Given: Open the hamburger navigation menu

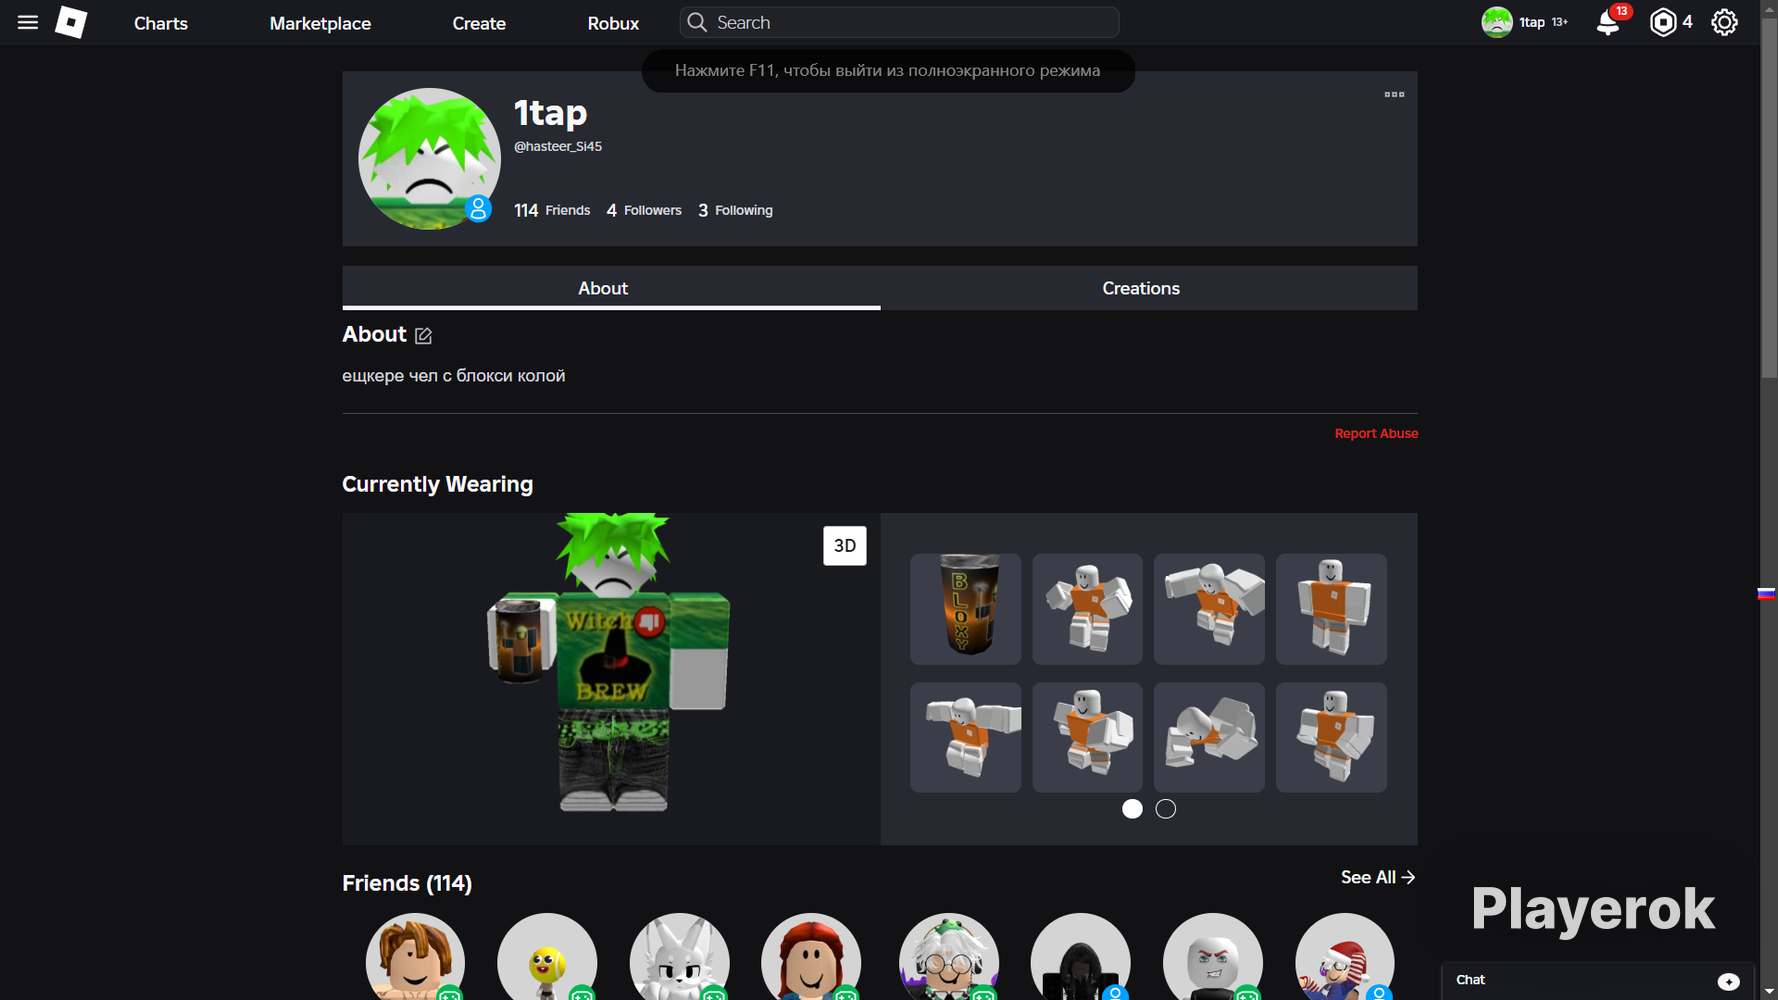Looking at the screenshot, I should [28, 22].
